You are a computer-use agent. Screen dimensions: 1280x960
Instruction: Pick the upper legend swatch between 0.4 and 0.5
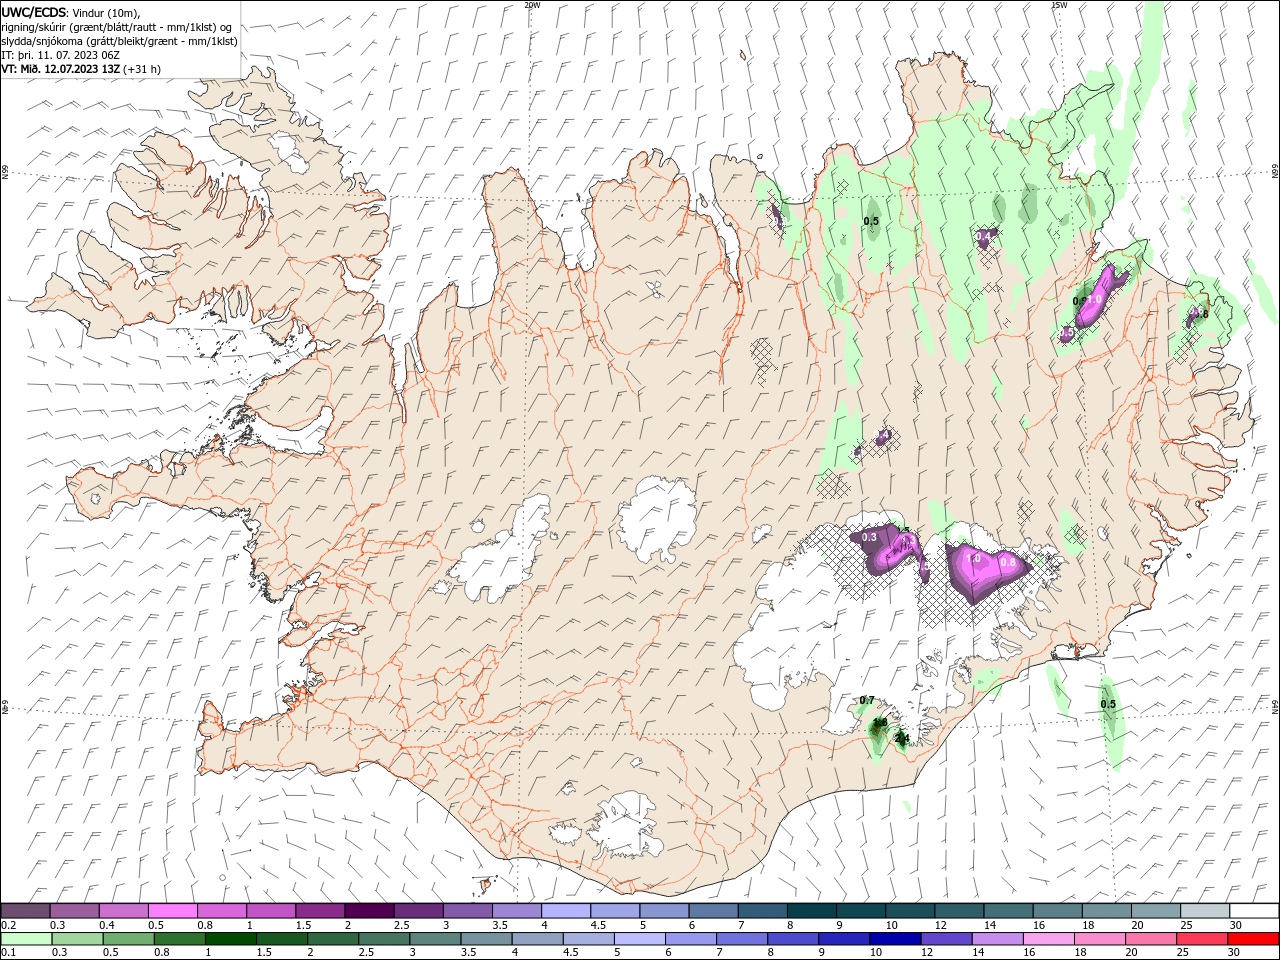tap(124, 911)
